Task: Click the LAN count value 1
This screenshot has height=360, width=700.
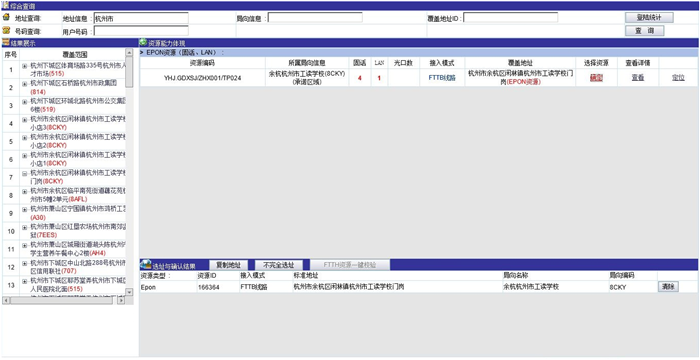Action: click(x=379, y=78)
